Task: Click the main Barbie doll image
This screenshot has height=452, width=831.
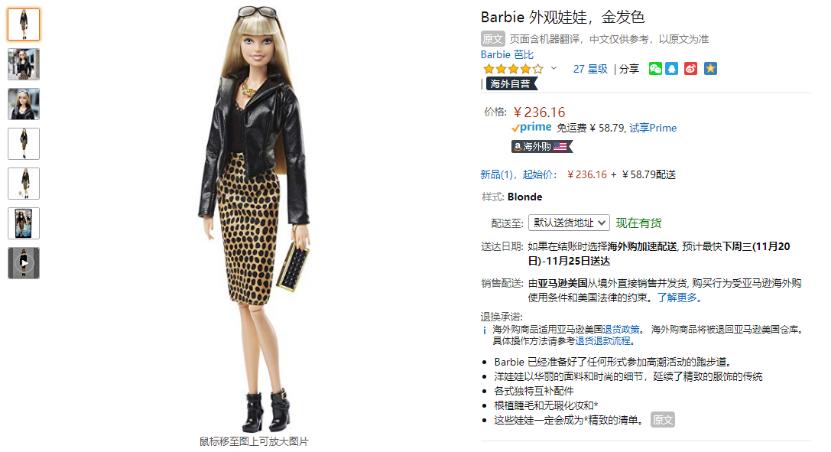Action: pyautogui.click(x=253, y=220)
